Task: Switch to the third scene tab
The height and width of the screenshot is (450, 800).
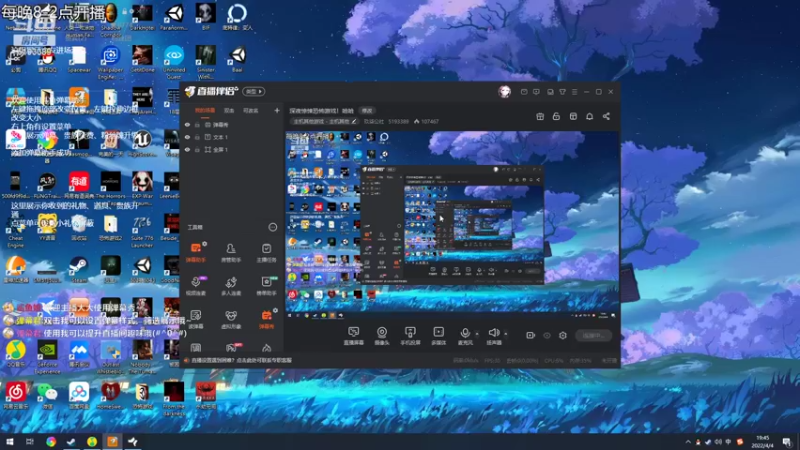Action: 251,111
